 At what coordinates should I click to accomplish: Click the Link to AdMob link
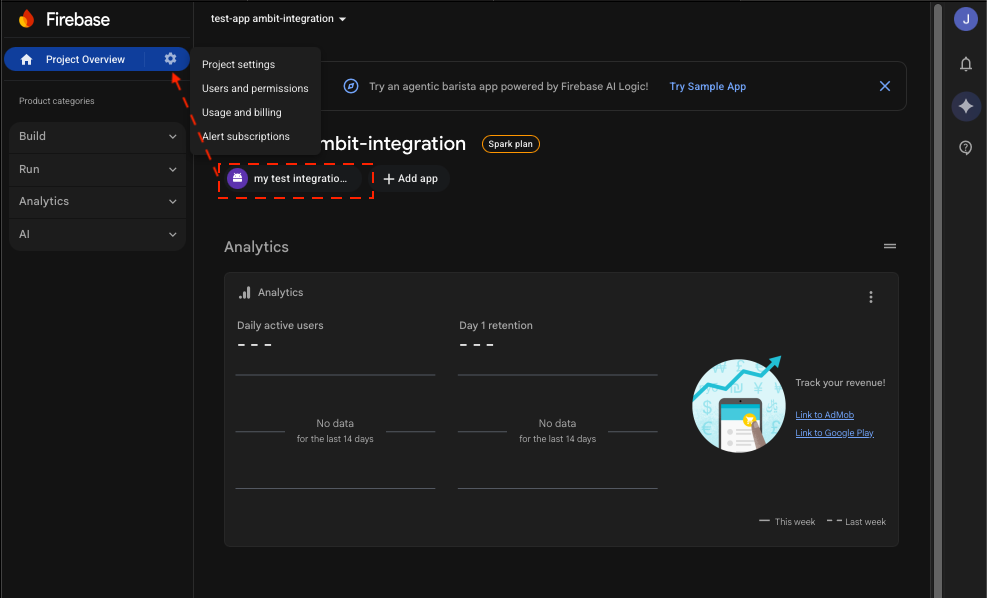pyautogui.click(x=824, y=414)
